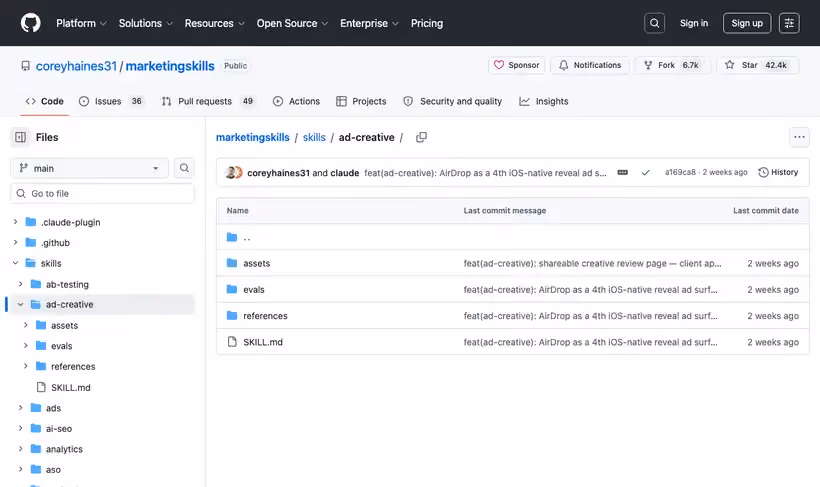Copy the ad-creative path icon
The image size is (820, 487).
[421, 137]
